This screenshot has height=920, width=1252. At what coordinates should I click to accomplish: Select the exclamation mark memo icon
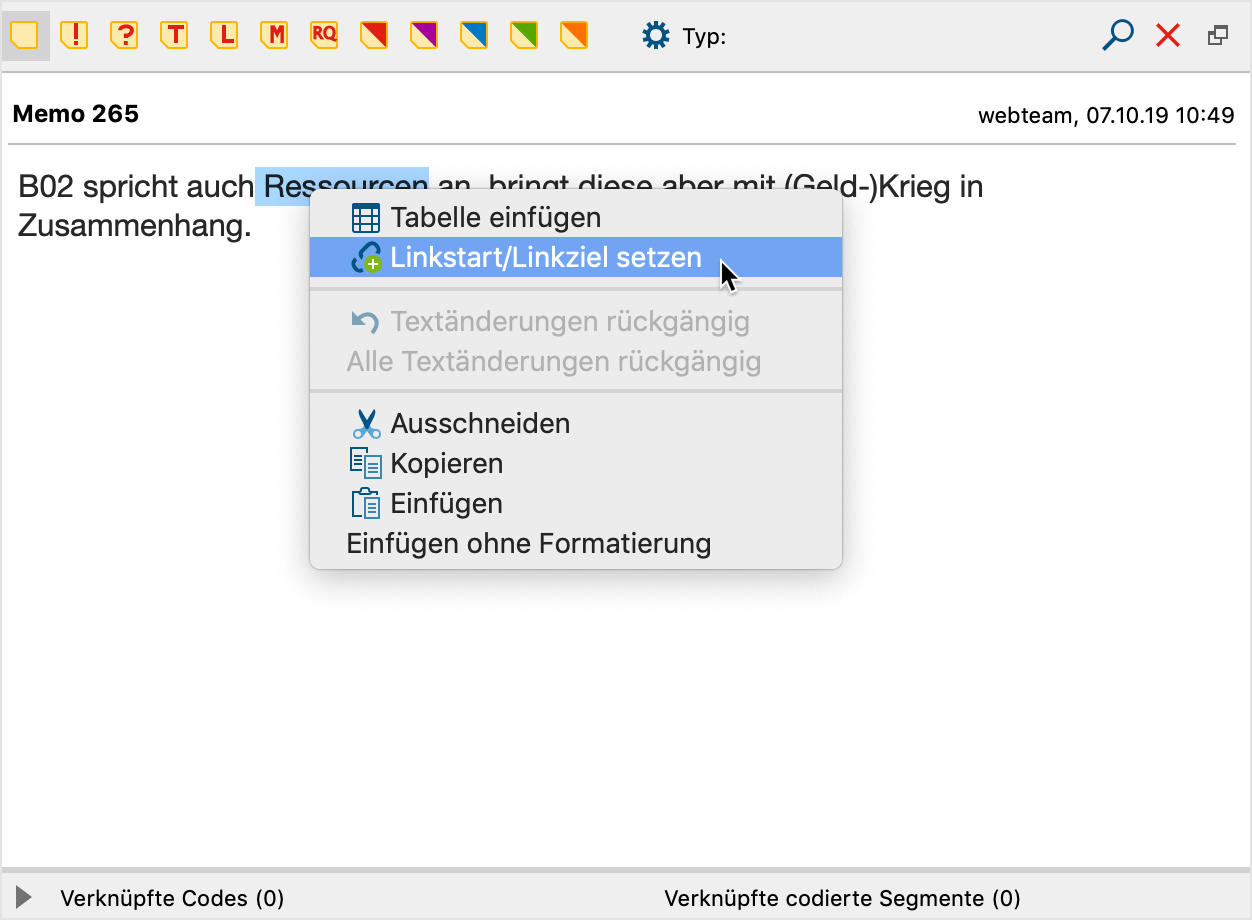(x=74, y=36)
